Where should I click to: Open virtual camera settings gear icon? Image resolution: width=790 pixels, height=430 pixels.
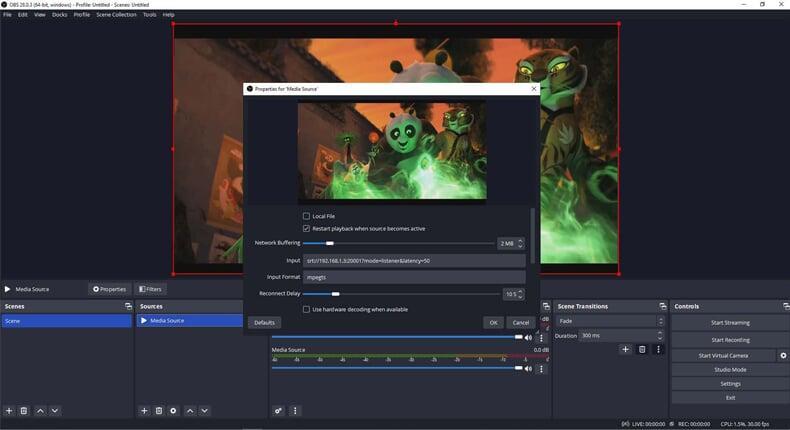click(783, 355)
